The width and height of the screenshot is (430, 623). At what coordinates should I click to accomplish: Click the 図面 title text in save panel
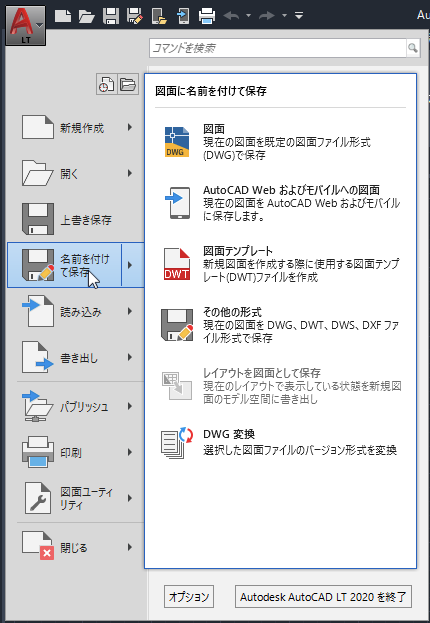click(x=214, y=129)
